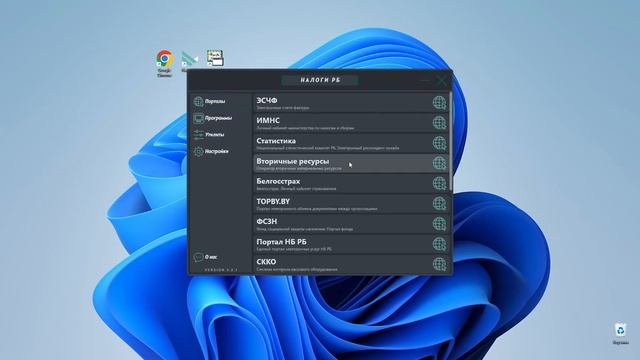Viewport: 640px width, 360px height.
Task: Minimize the Налоги РБ window
Action: [425, 80]
